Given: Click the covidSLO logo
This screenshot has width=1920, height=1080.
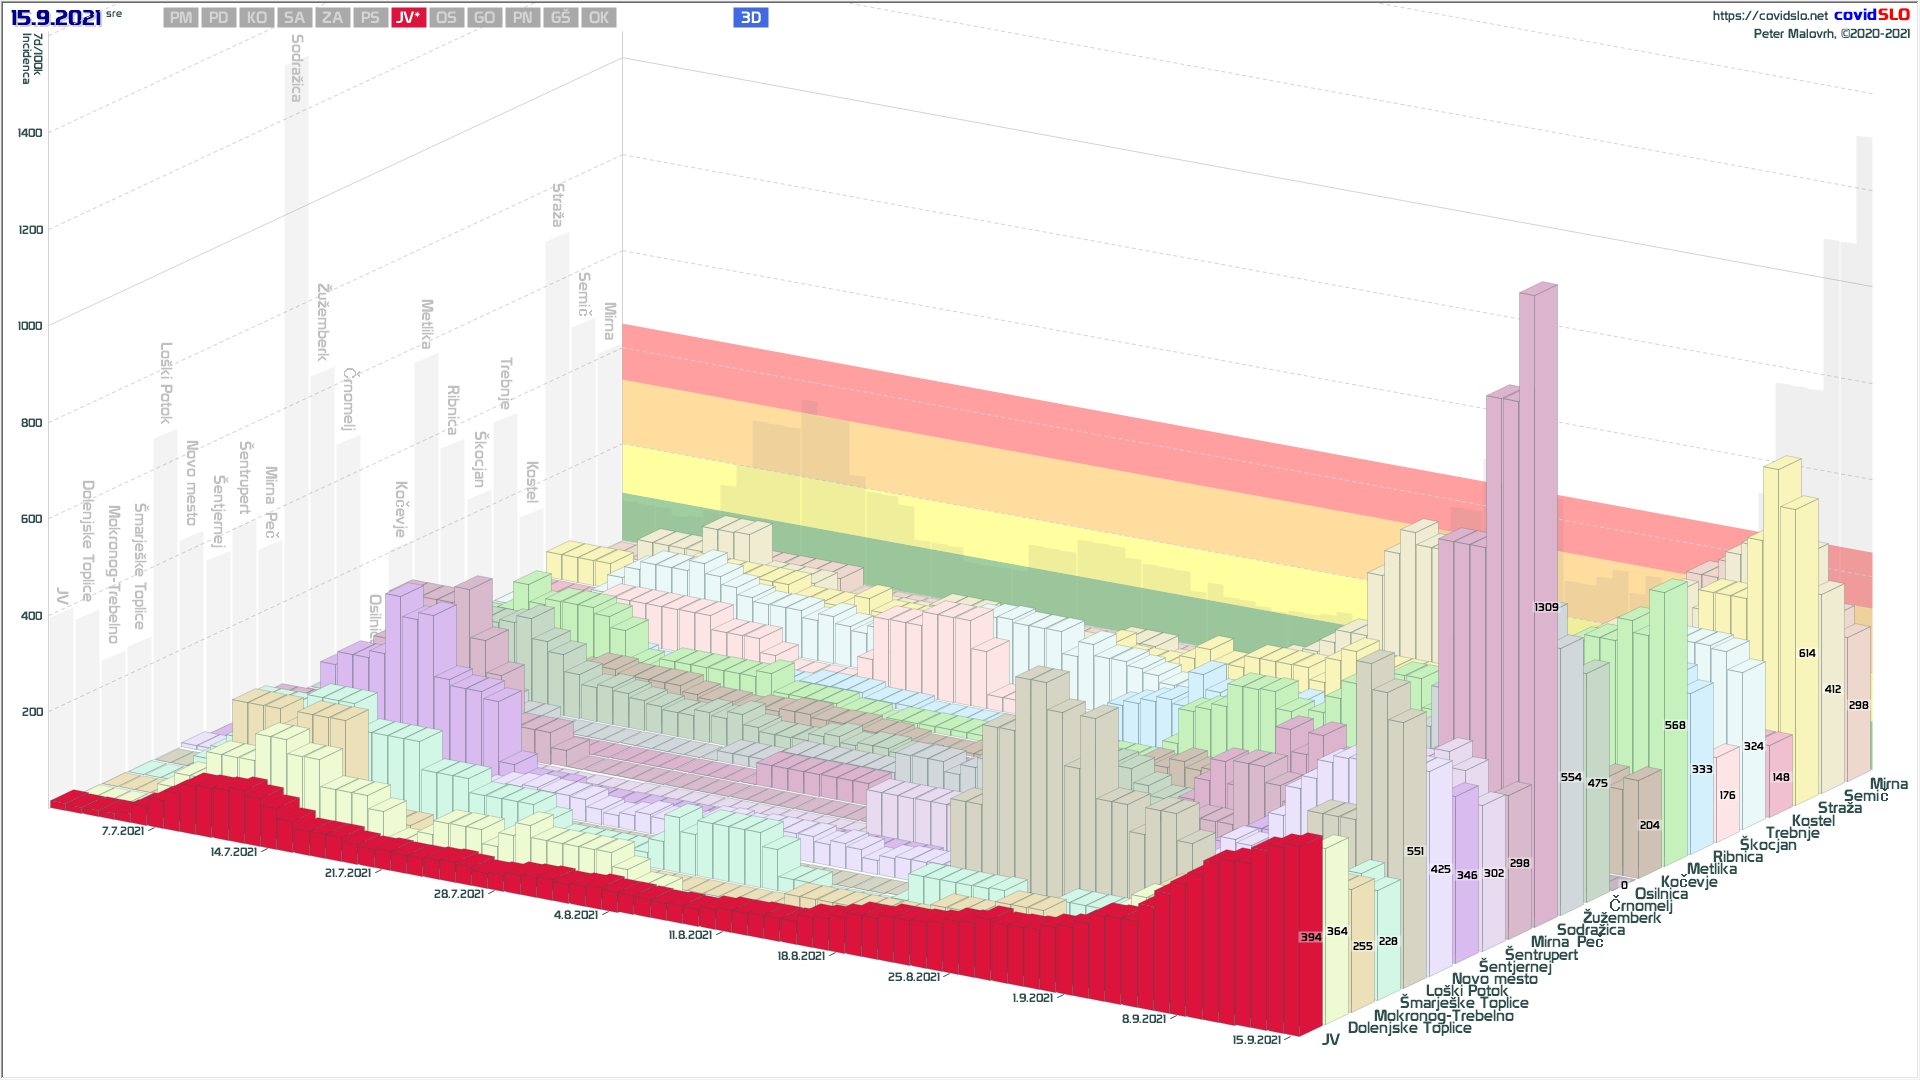Looking at the screenshot, I should click(1871, 15).
